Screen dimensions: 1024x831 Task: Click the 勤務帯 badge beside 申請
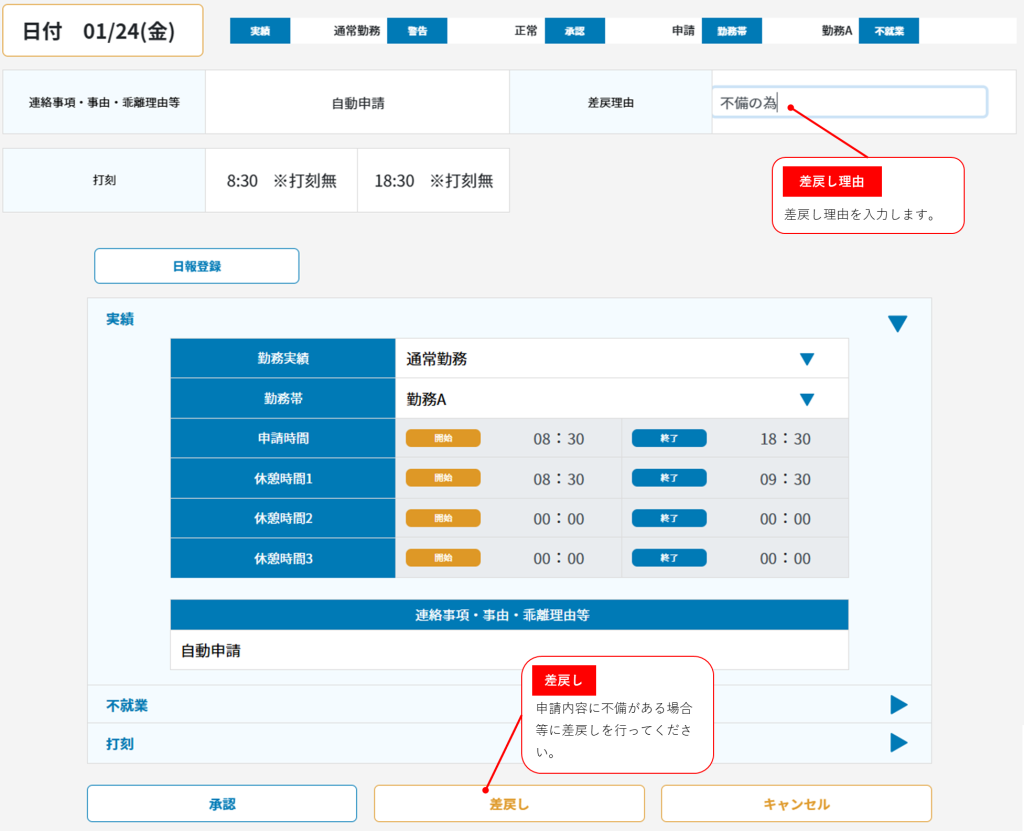(731, 31)
